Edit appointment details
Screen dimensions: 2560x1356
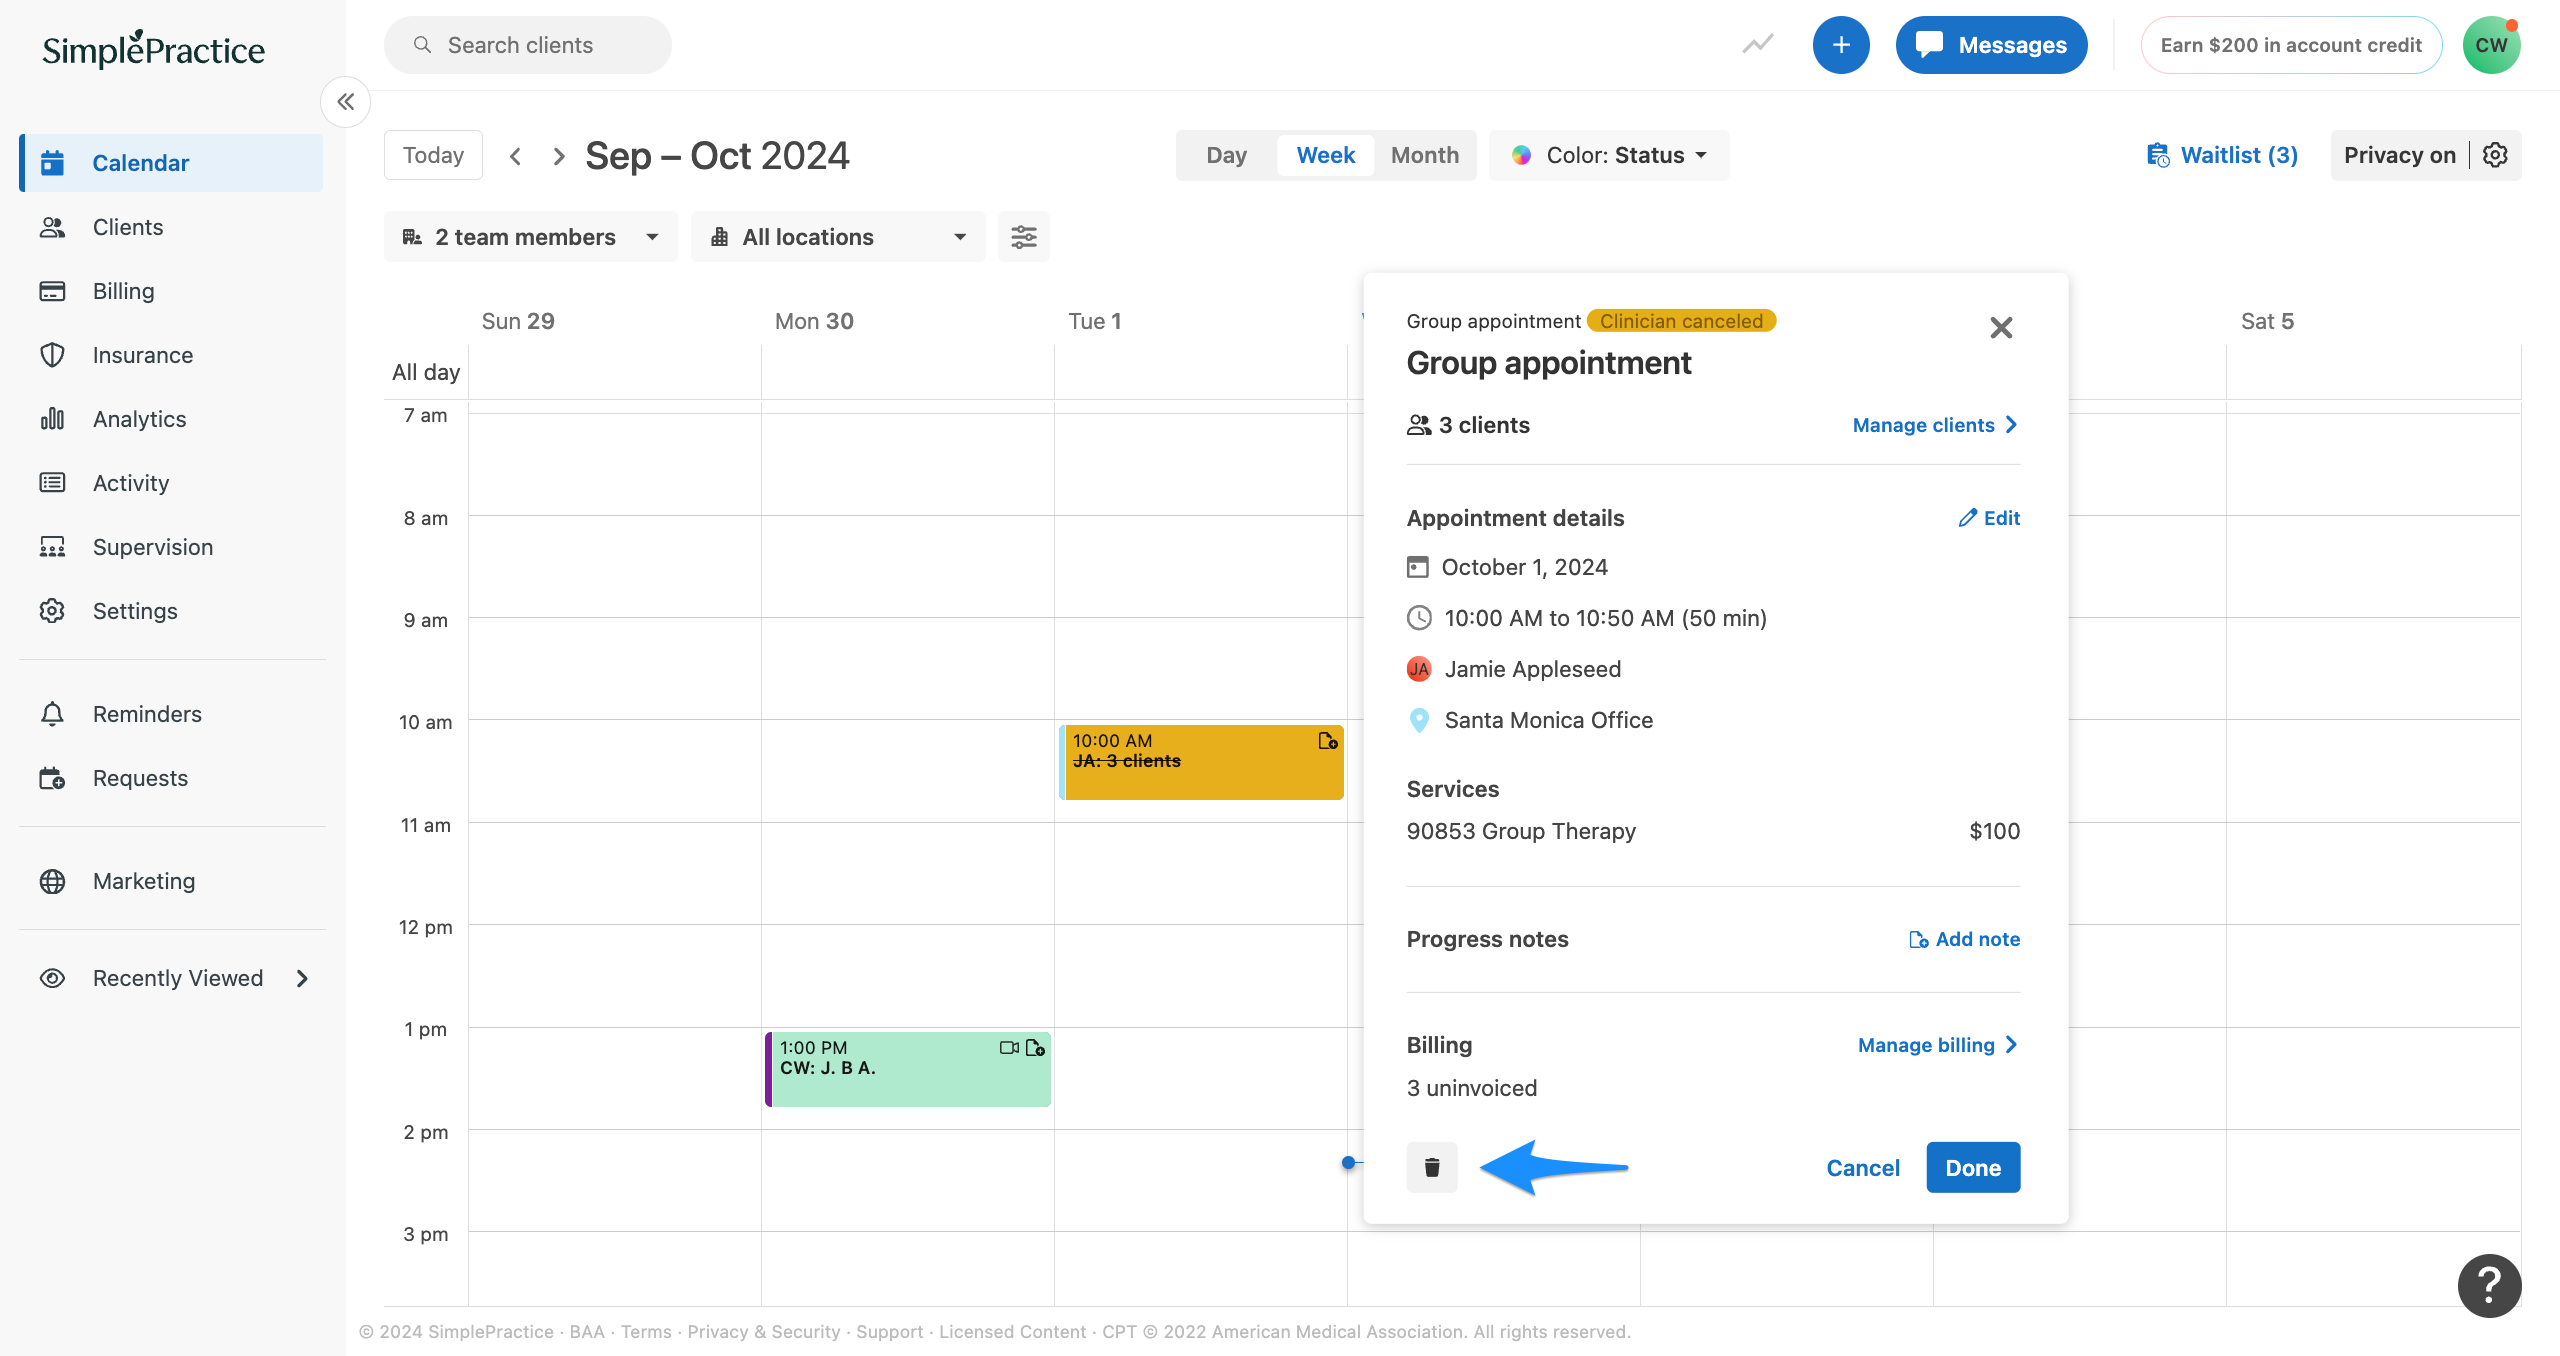pos(1989,518)
